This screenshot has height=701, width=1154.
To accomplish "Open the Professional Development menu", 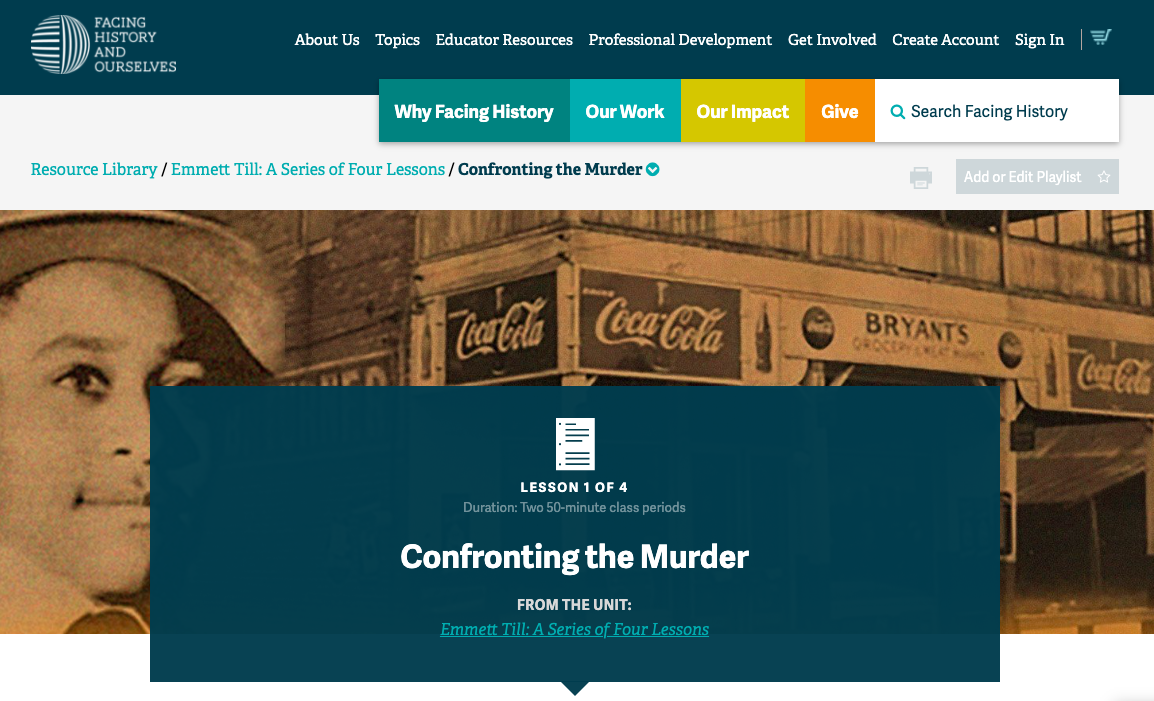I will (680, 40).
